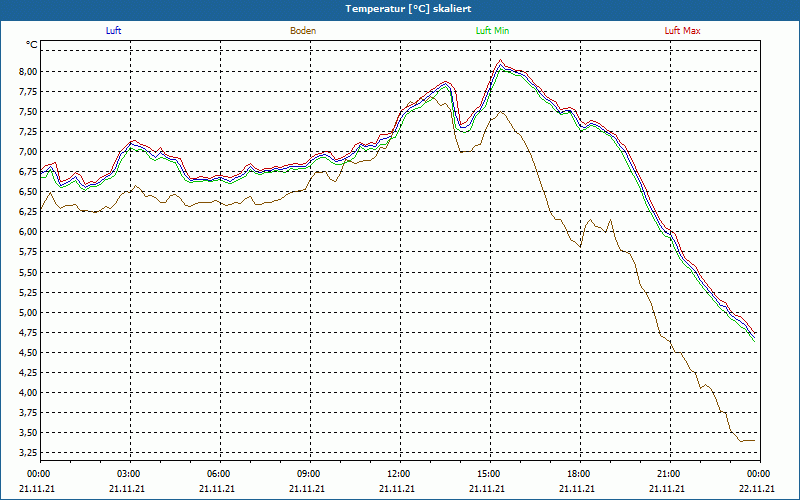Image resolution: width=800 pixels, height=500 pixels.
Task: Click the 22.11.21 date label
Action: [757, 488]
